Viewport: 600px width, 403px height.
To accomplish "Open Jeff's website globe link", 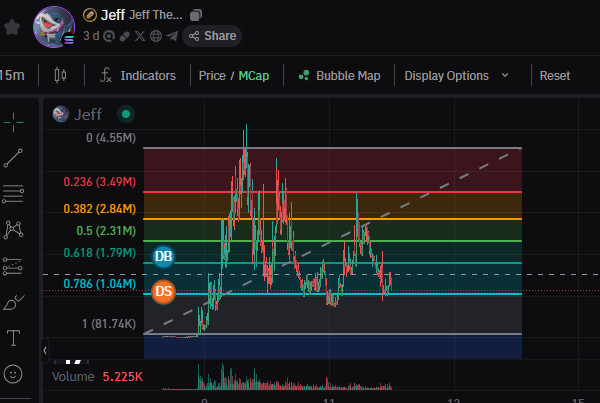I will [156, 36].
